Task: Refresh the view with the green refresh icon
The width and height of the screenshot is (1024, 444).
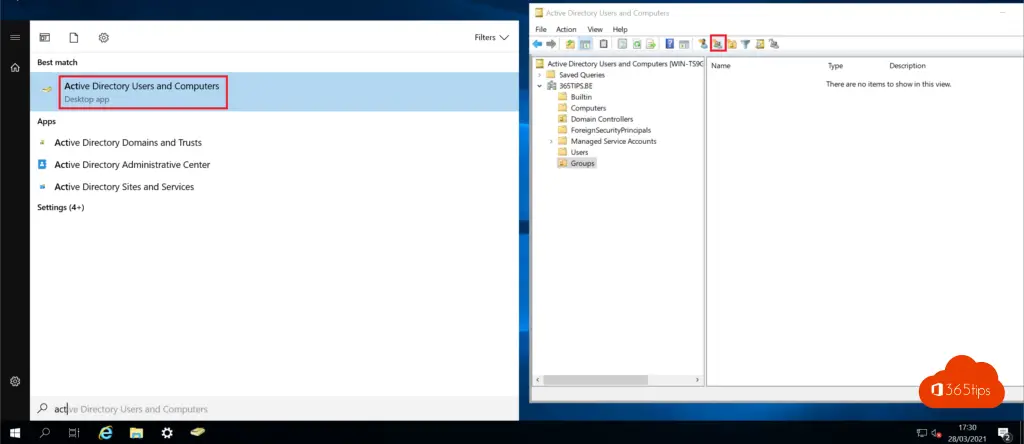Action: pyautogui.click(x=636, y=44)
